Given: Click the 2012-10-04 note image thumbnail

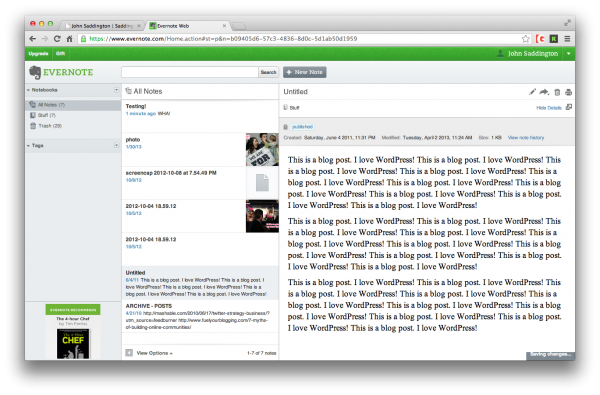Looking at the screenshot, I should point(262,216).
